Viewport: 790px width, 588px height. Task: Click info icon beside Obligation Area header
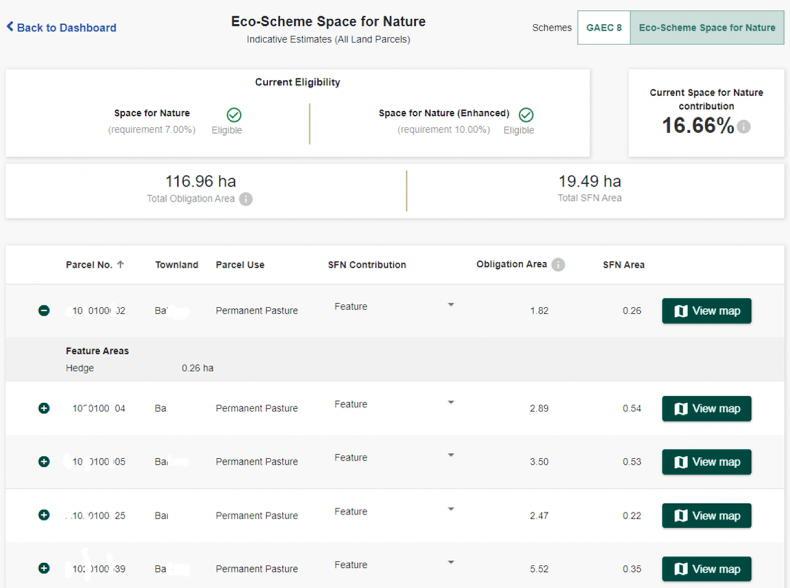tap(558, 265)
